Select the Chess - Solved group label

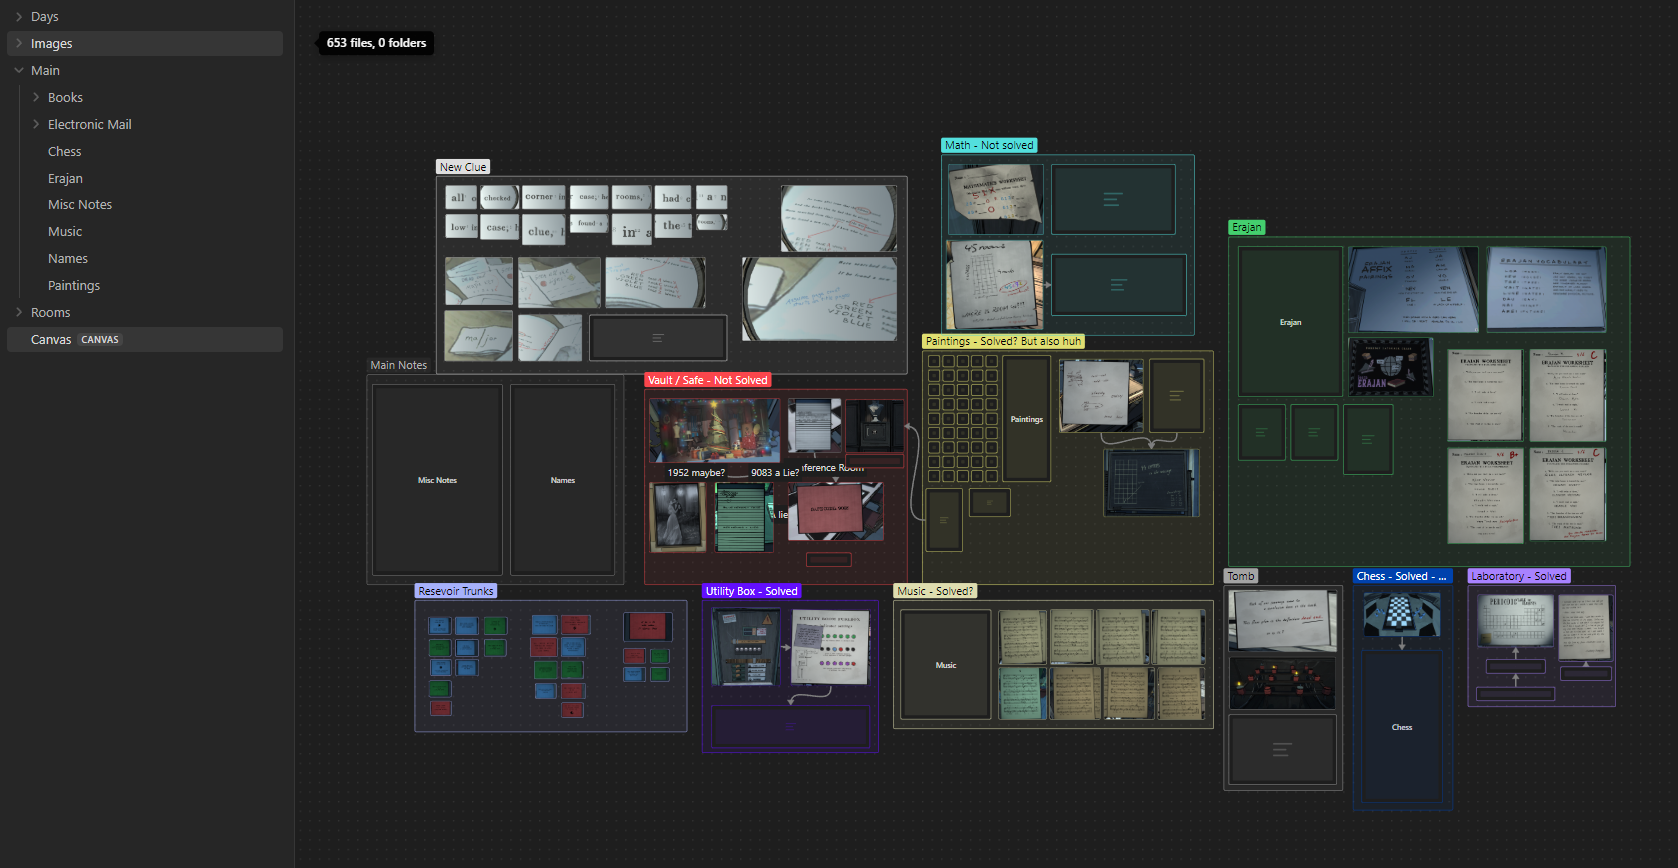[1401, 576]
